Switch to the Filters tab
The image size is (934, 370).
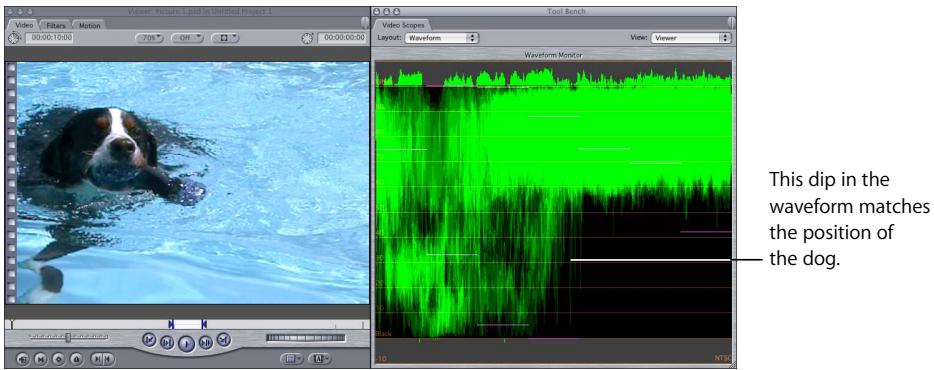tap(55, 25)
